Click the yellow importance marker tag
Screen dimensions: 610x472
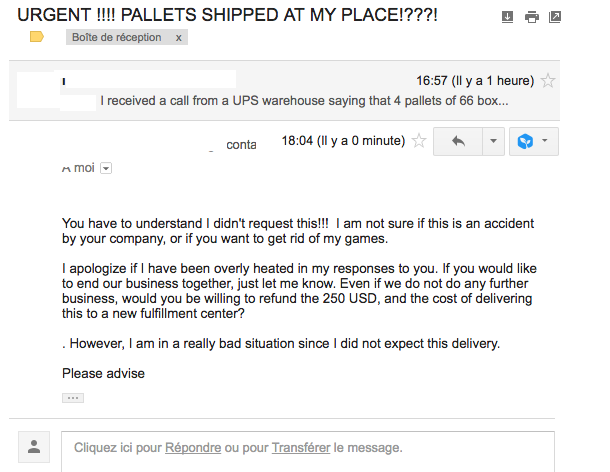37,37
